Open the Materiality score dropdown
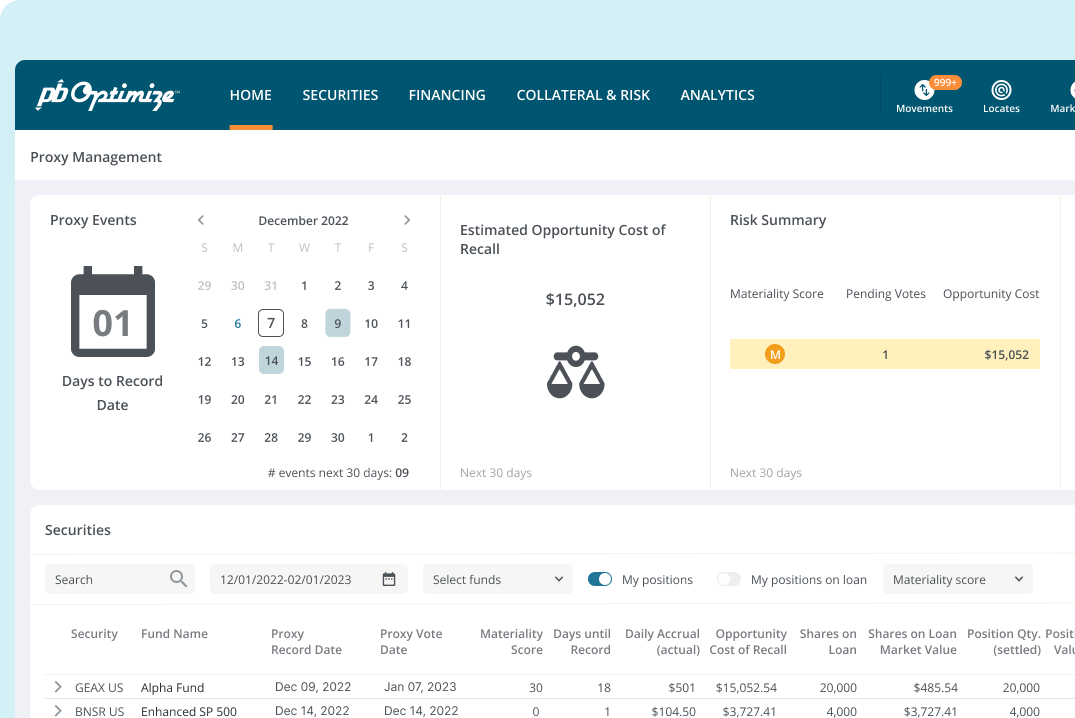The width and height of the screenshot is (1075, 718). (x=957, y=579)
